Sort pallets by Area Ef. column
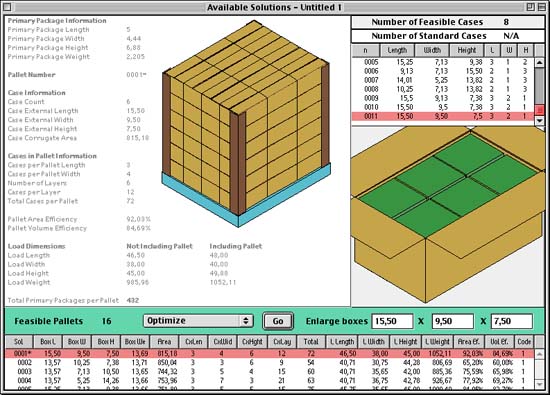This screenshot has height=395, width=550. (x=468, y=341)
